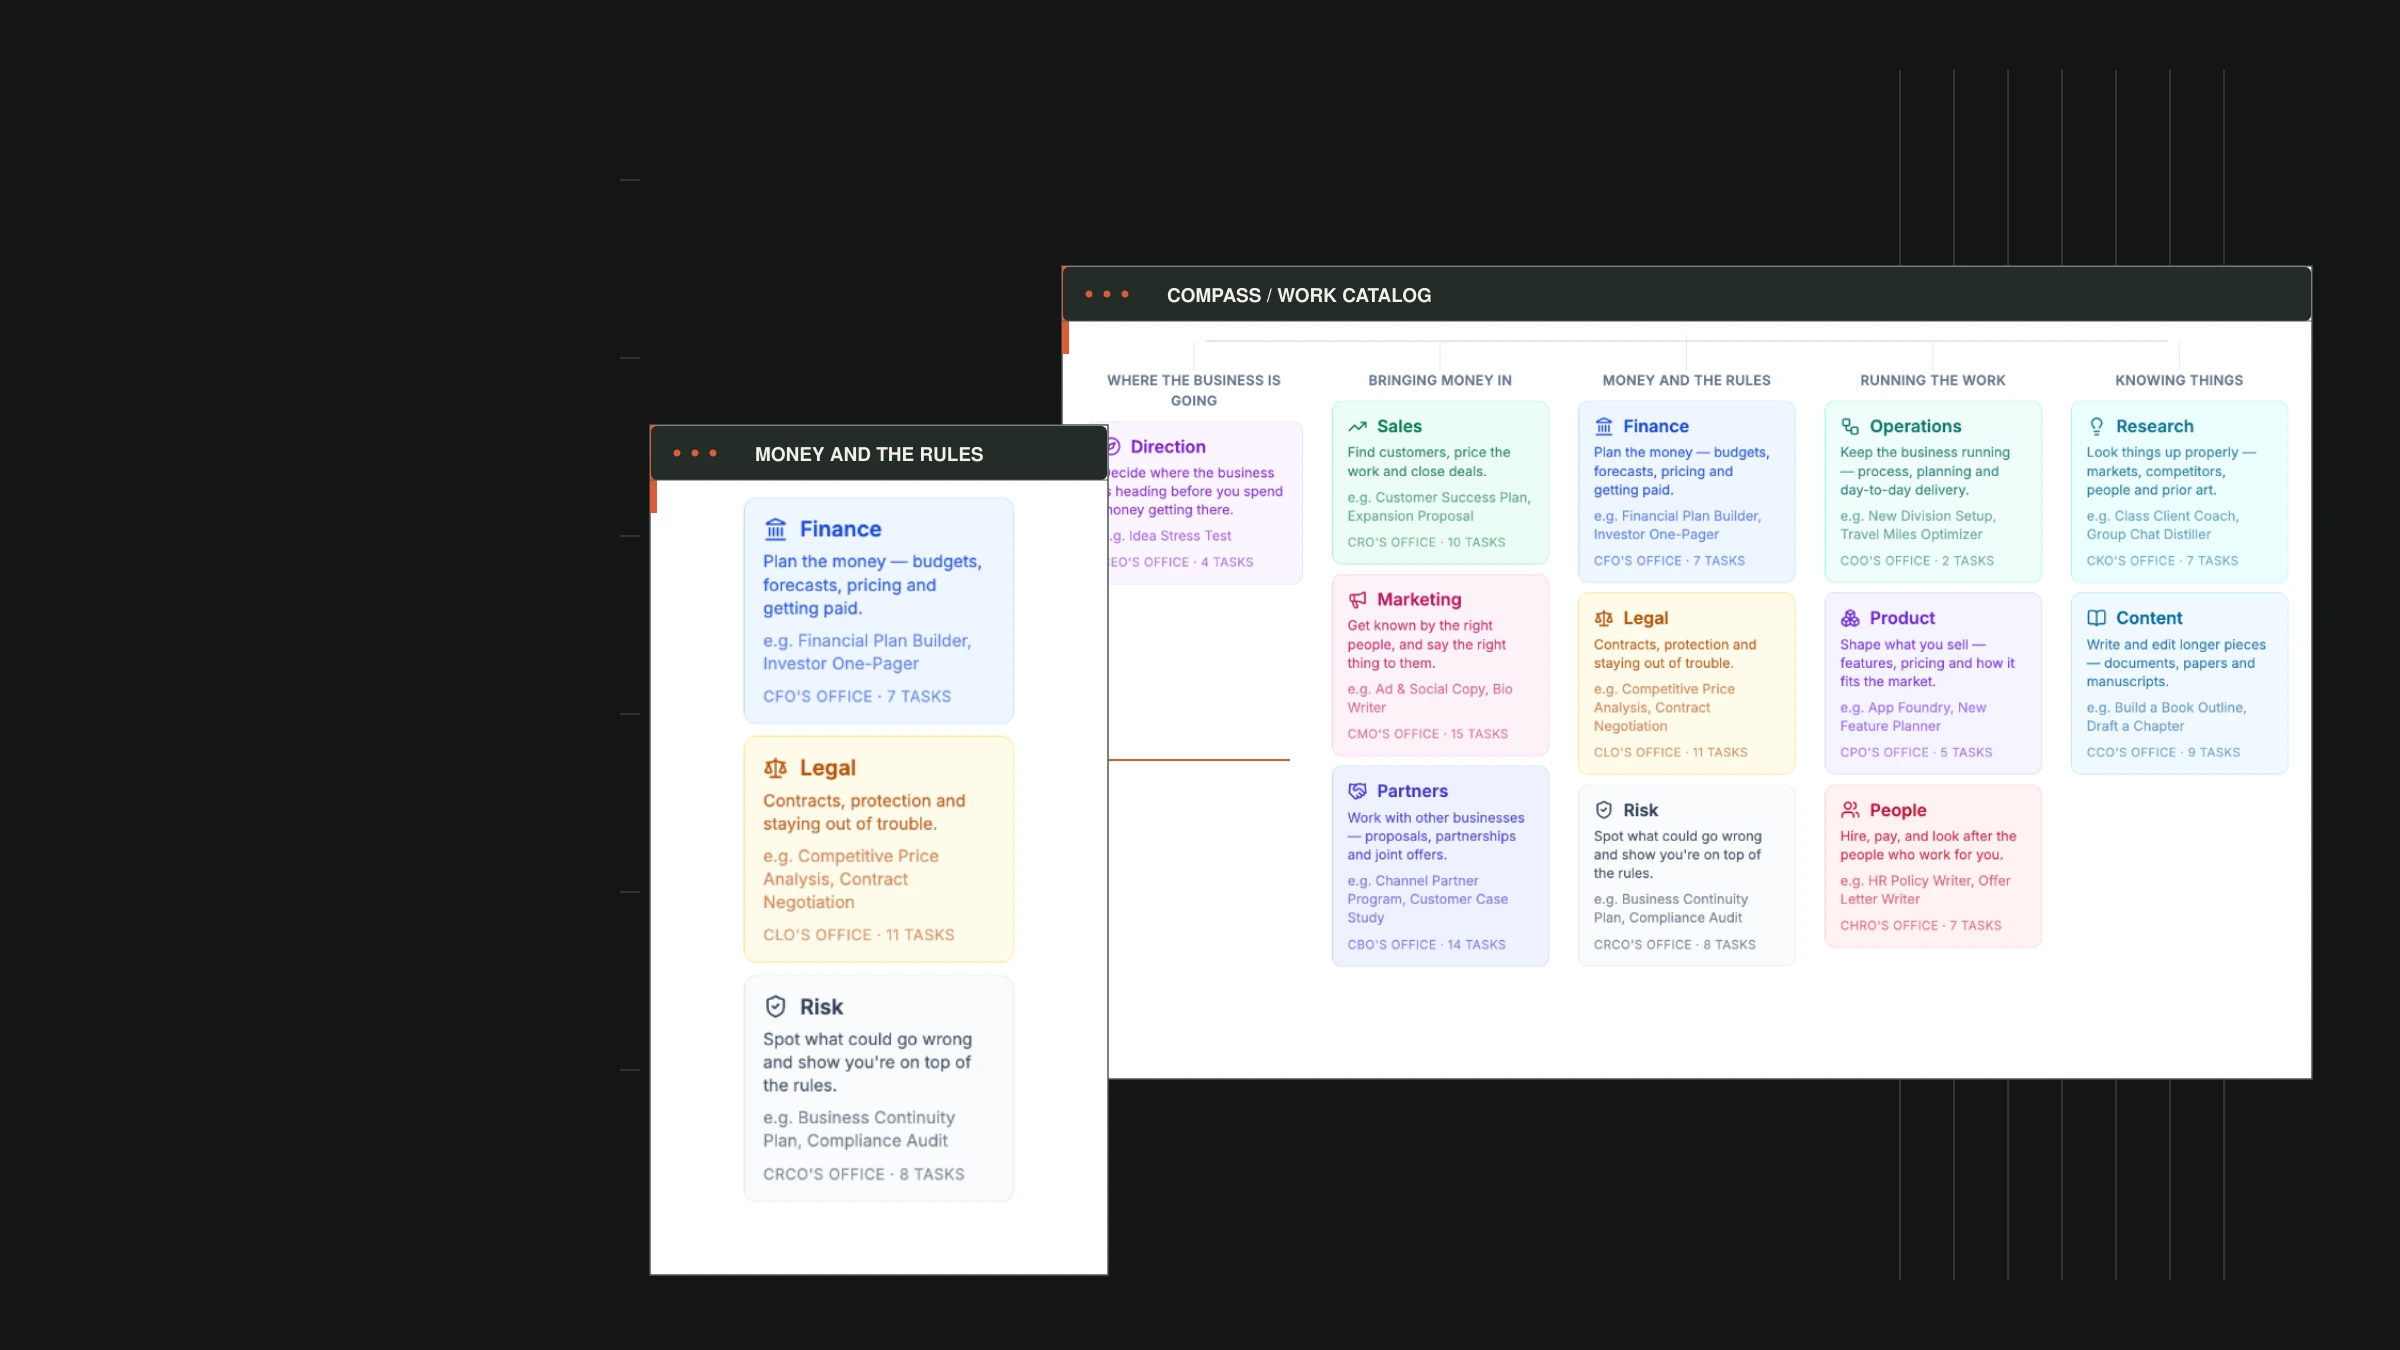Click the Risk shield icon in Work Catalog
Screen dimensions: 2400x1350
coord(1604,810)
